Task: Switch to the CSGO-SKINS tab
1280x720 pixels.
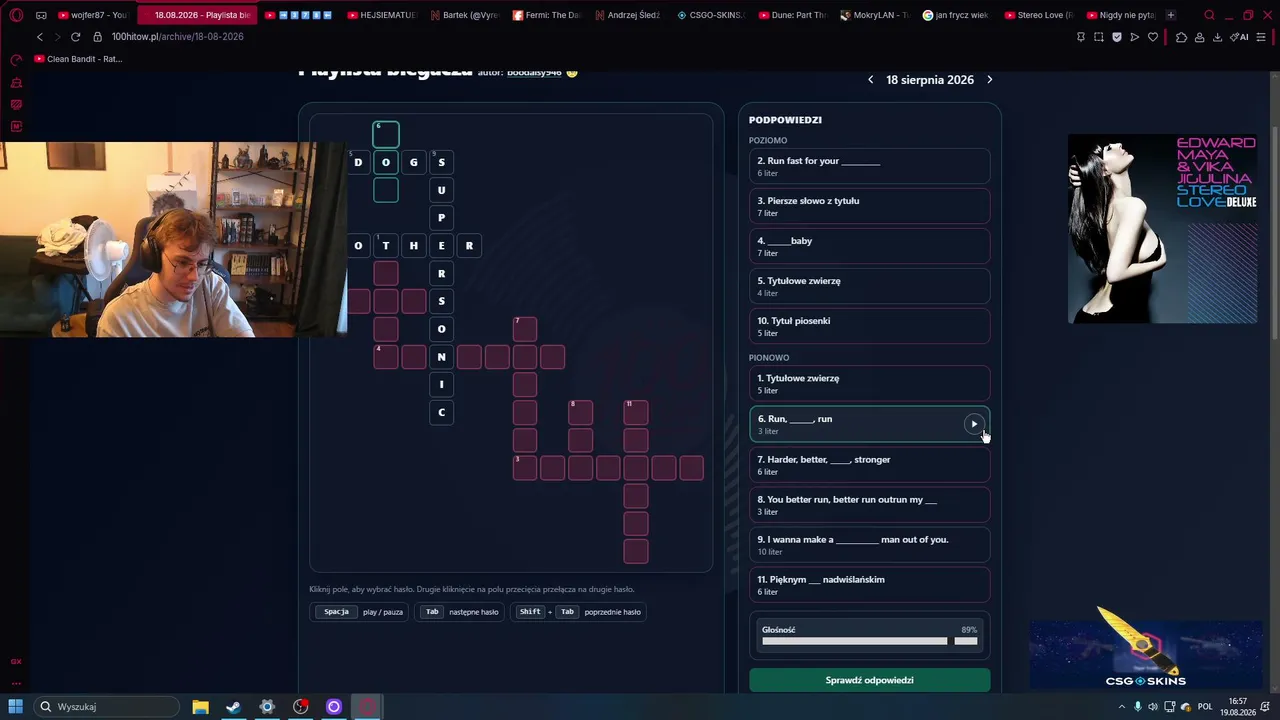Action: pos(710,15)
